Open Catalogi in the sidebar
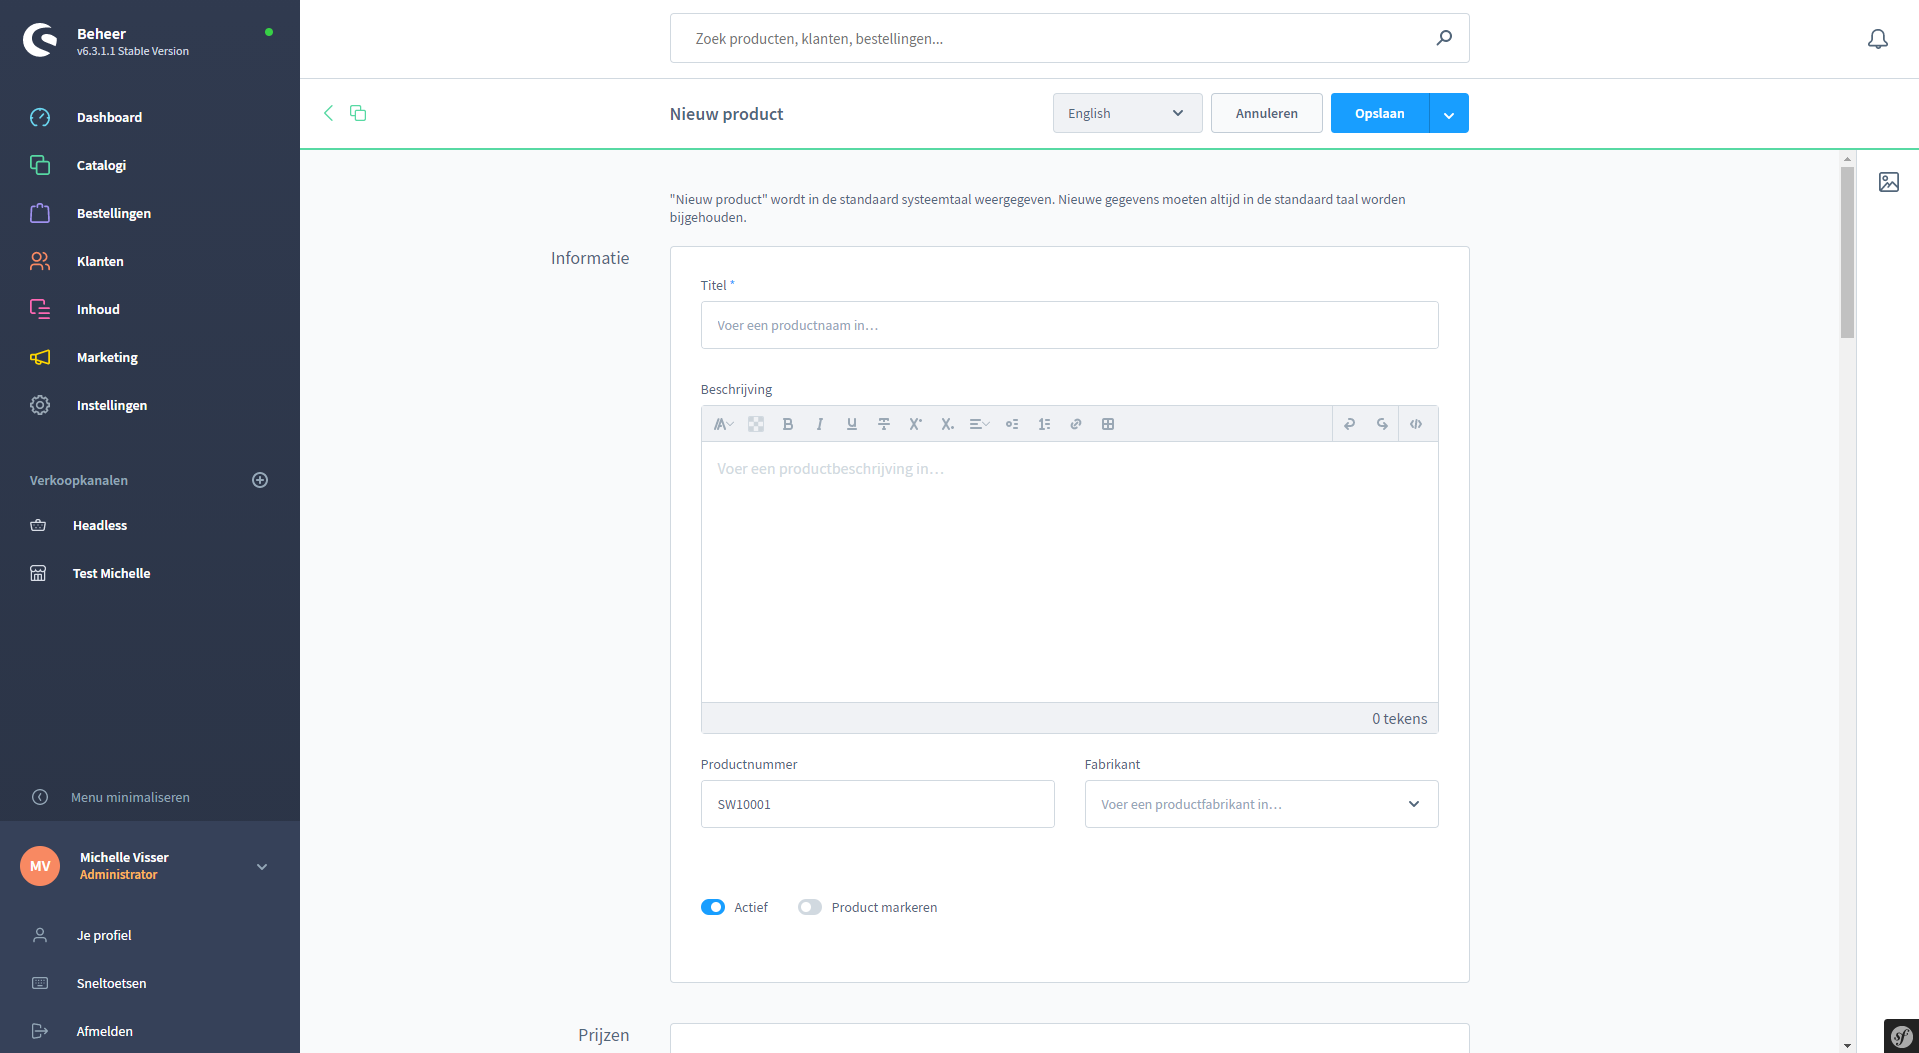The image size is (1919, 1053). (x=101, y=165)
